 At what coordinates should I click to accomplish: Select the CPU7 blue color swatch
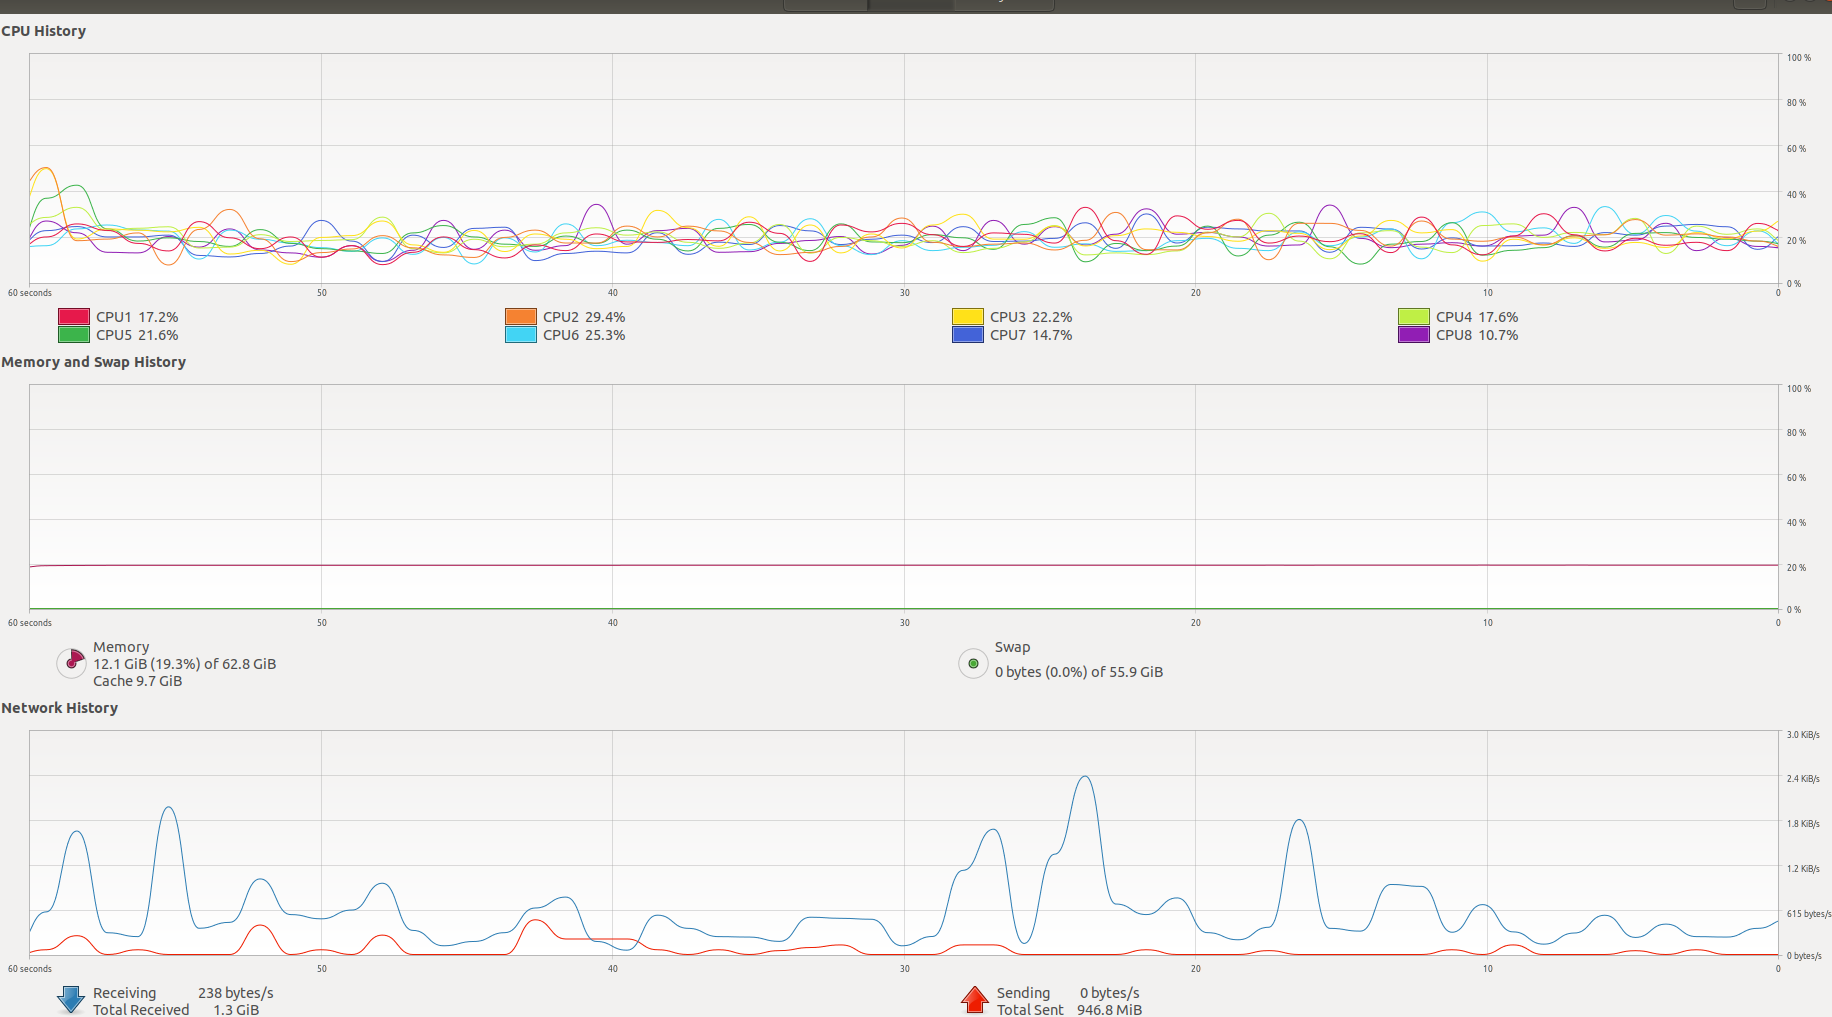pyautogui.click(x=968, y=335)
